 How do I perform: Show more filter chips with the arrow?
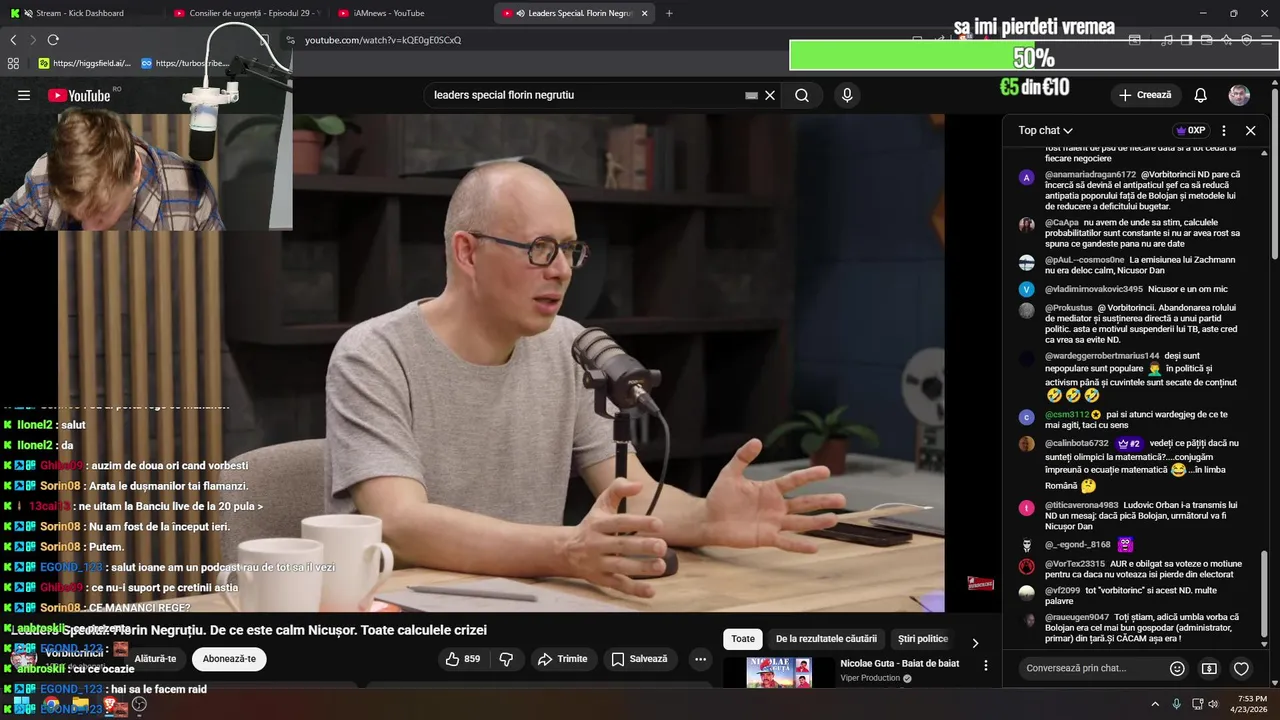(x=975, y=642)
